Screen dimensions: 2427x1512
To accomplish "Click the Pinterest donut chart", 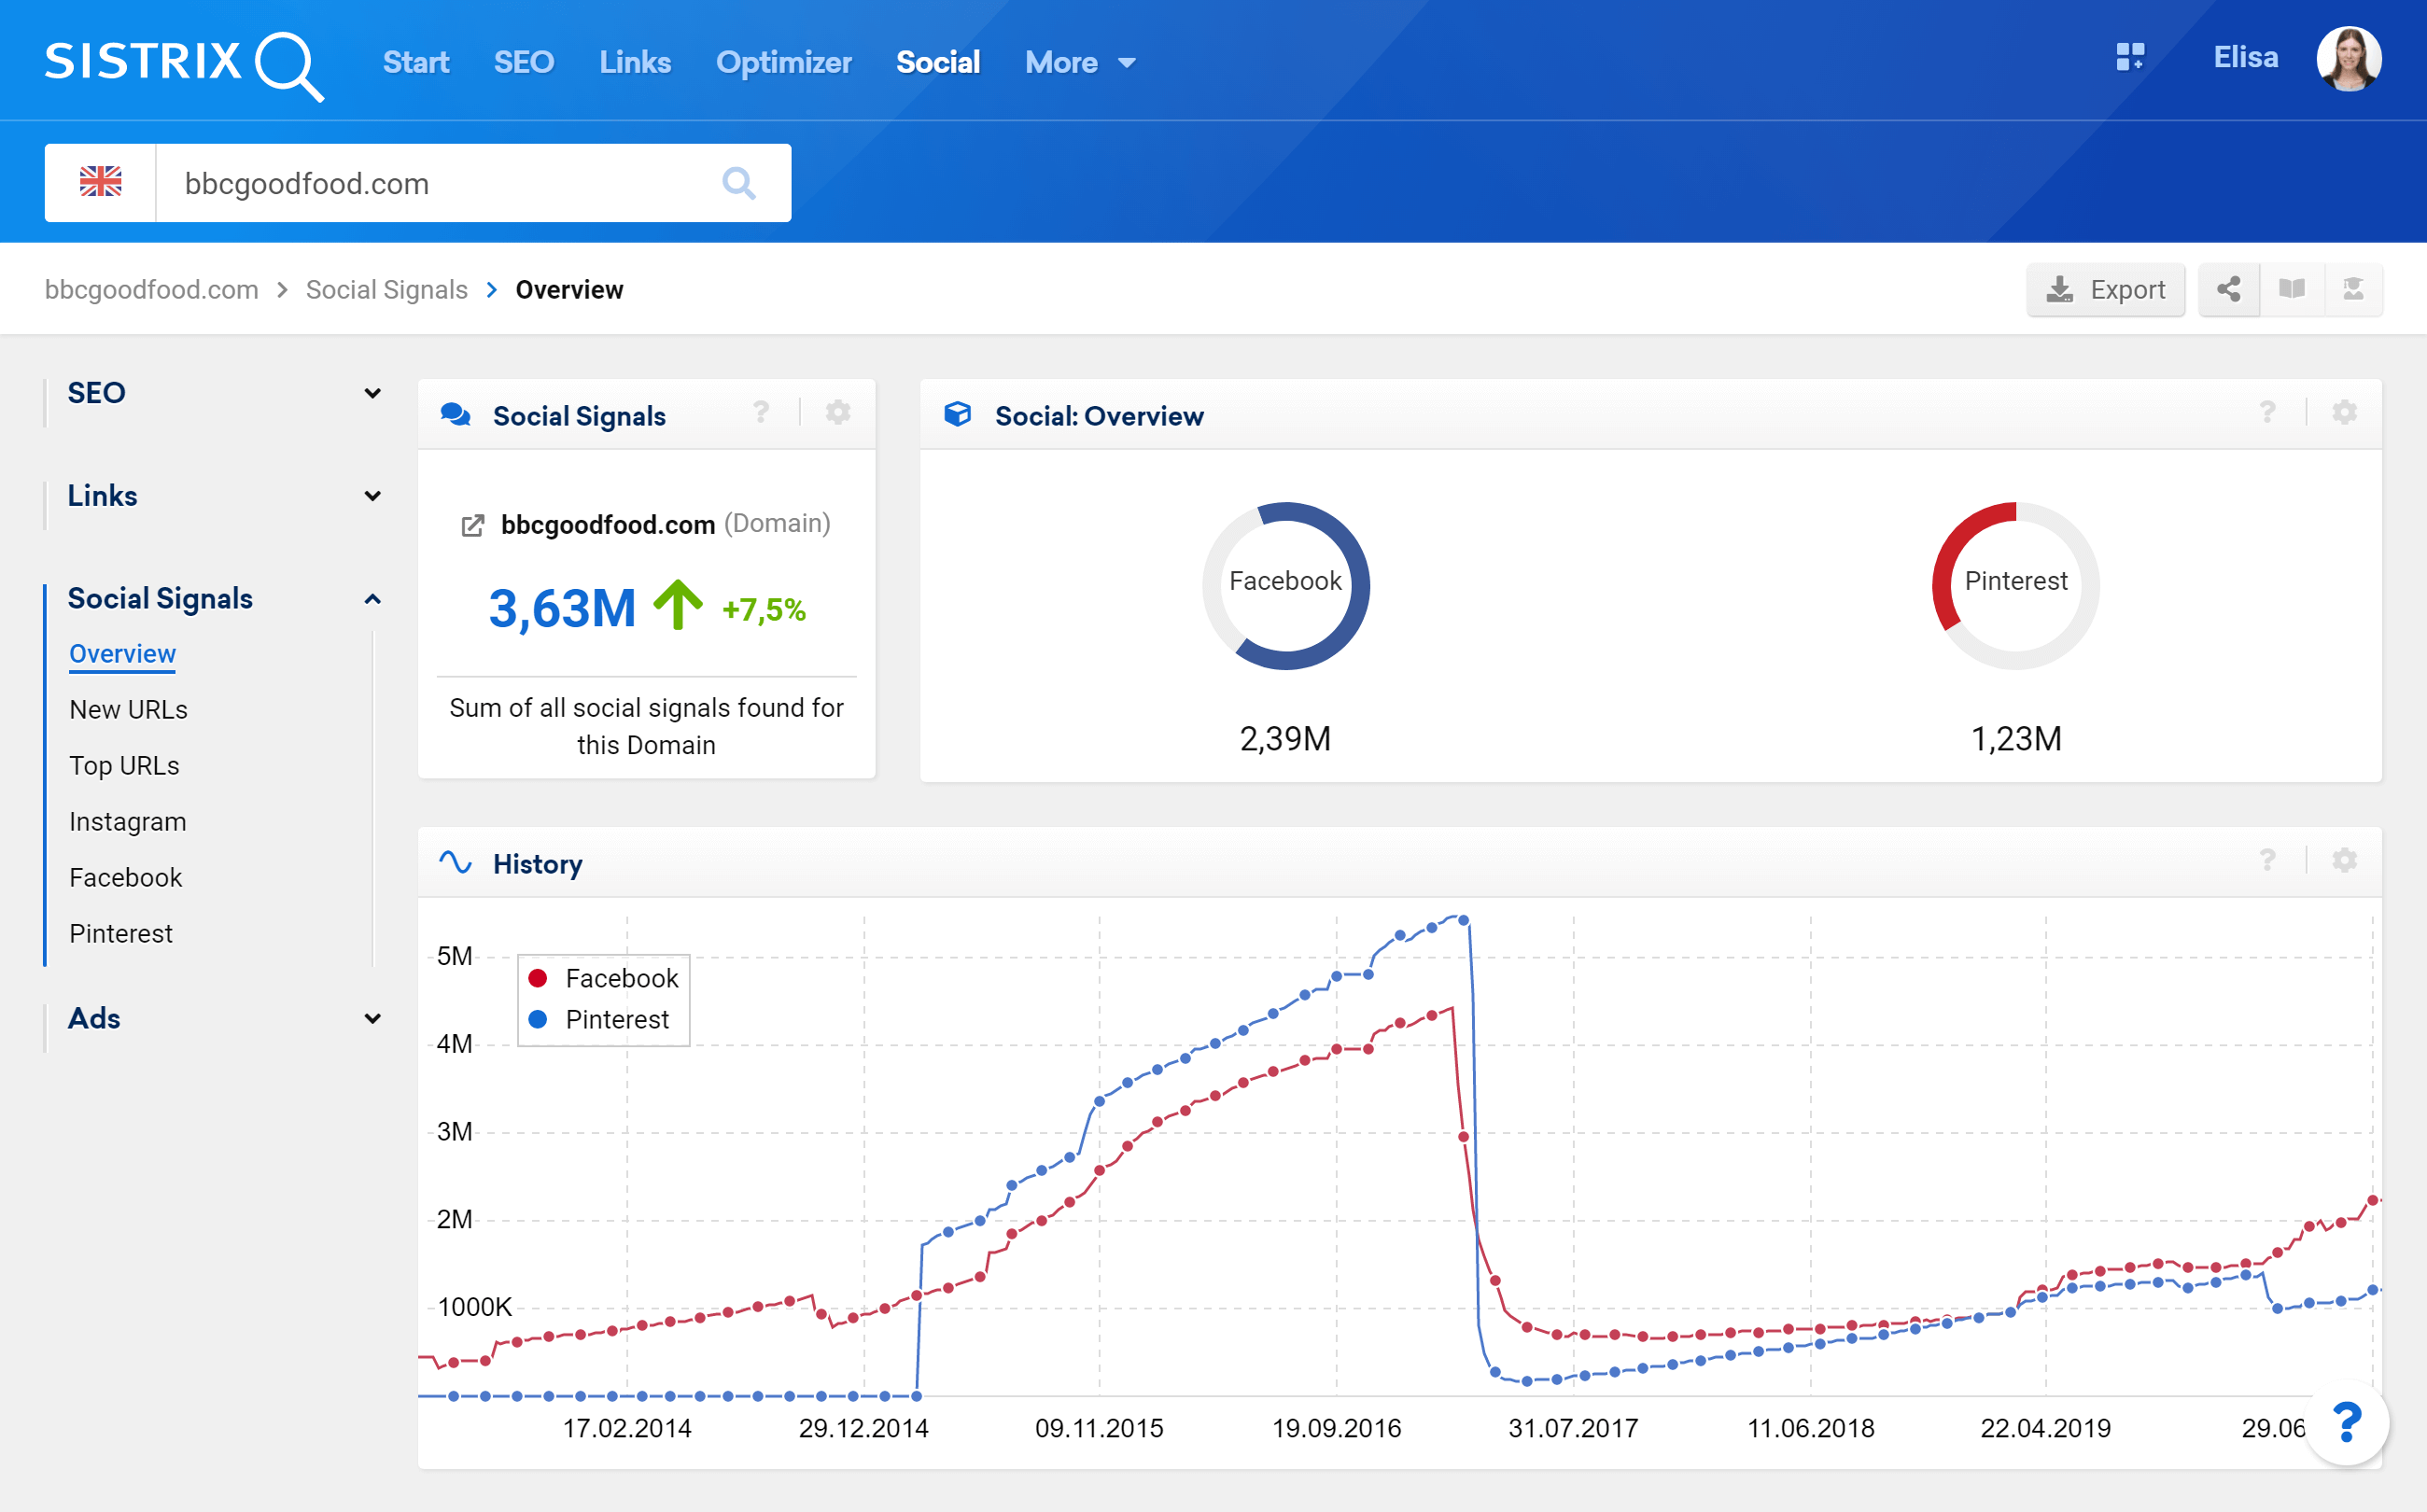I will [x=2015, y=585].
